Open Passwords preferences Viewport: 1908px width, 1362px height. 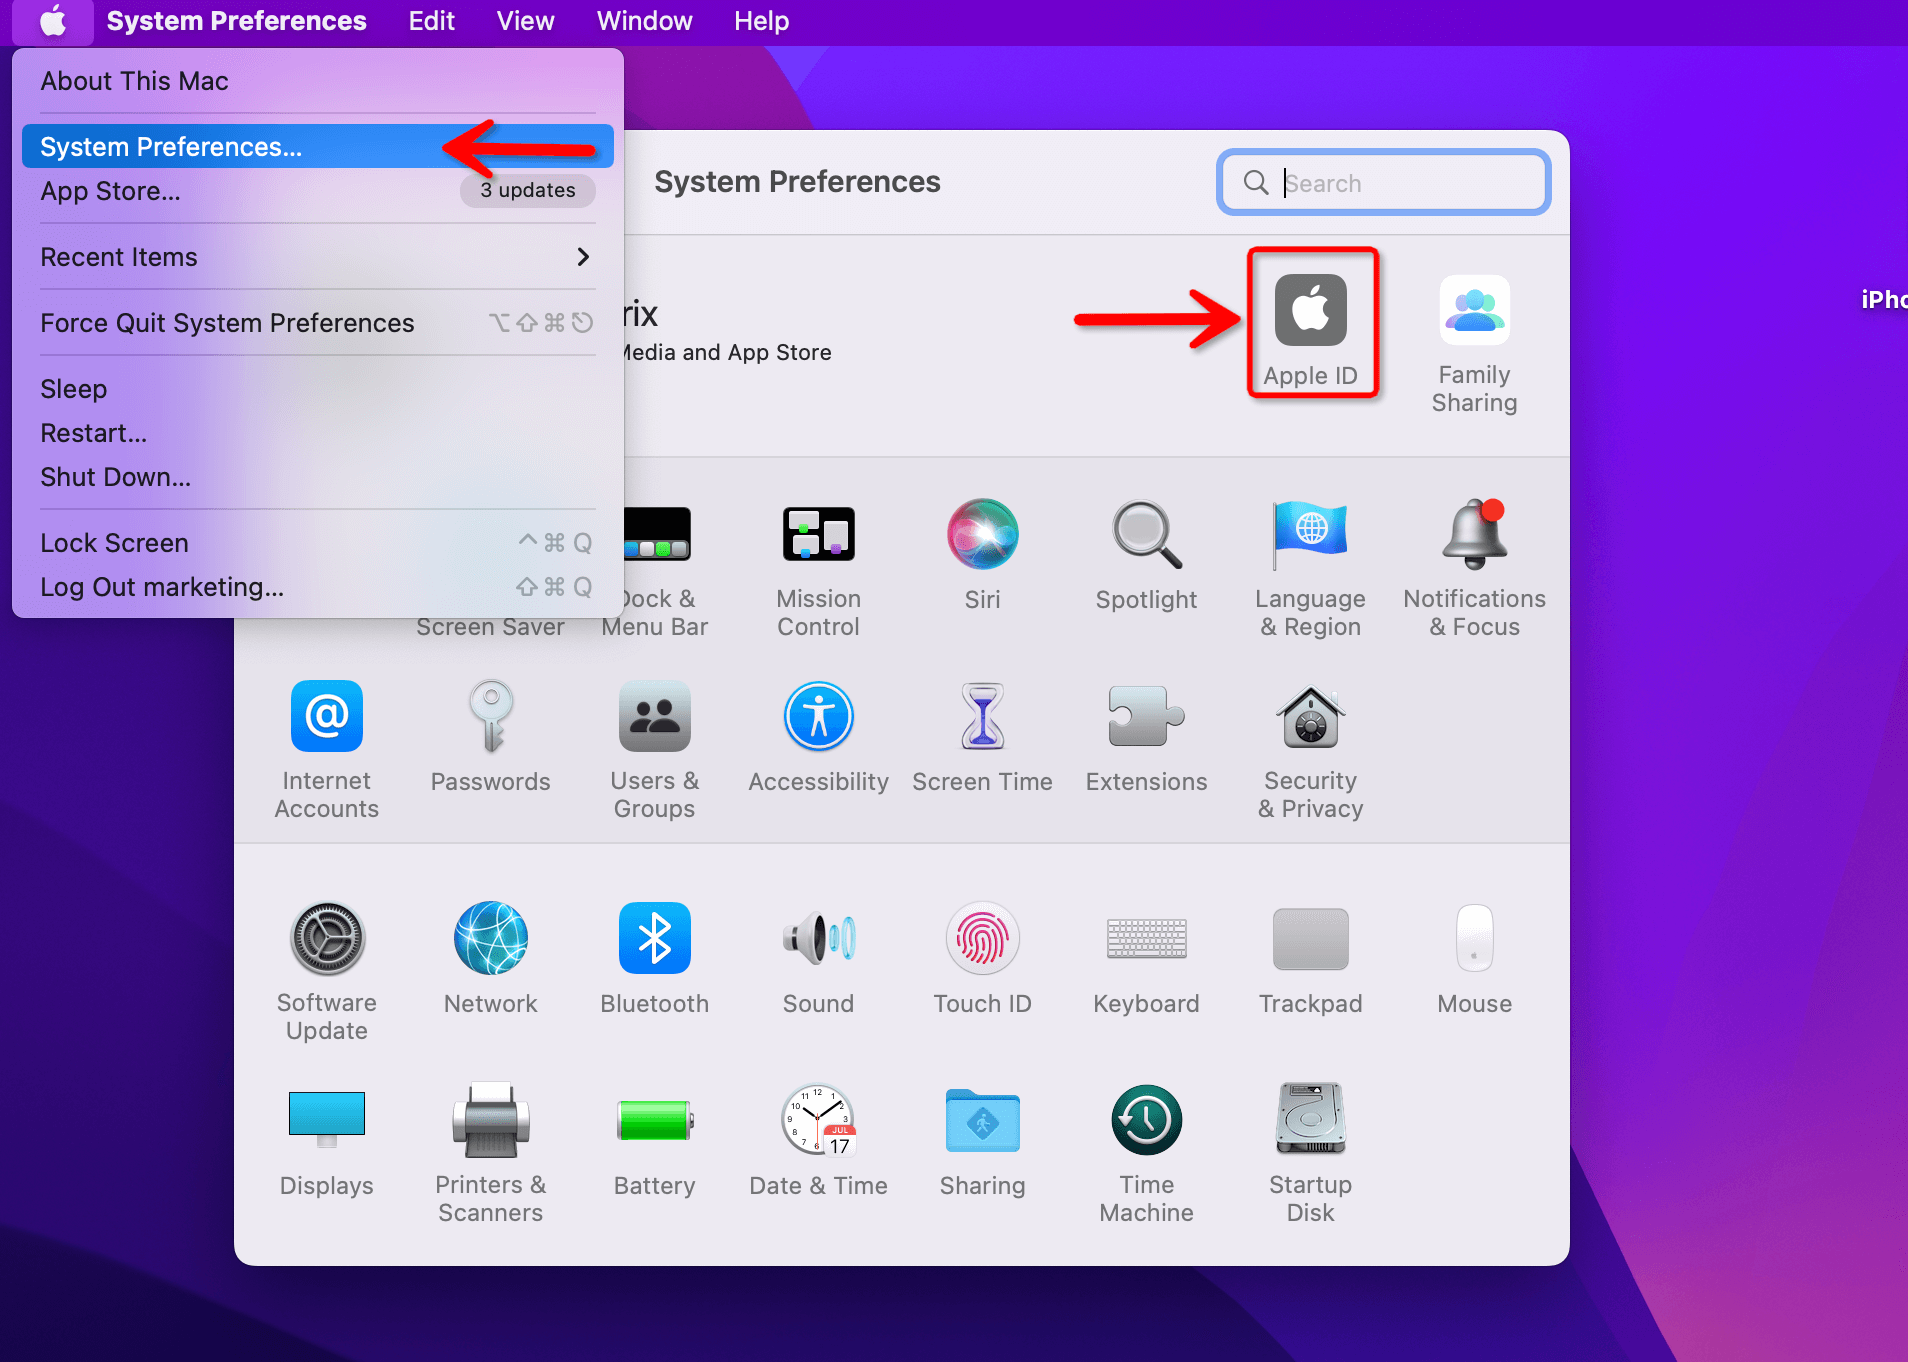click(490, 737)
